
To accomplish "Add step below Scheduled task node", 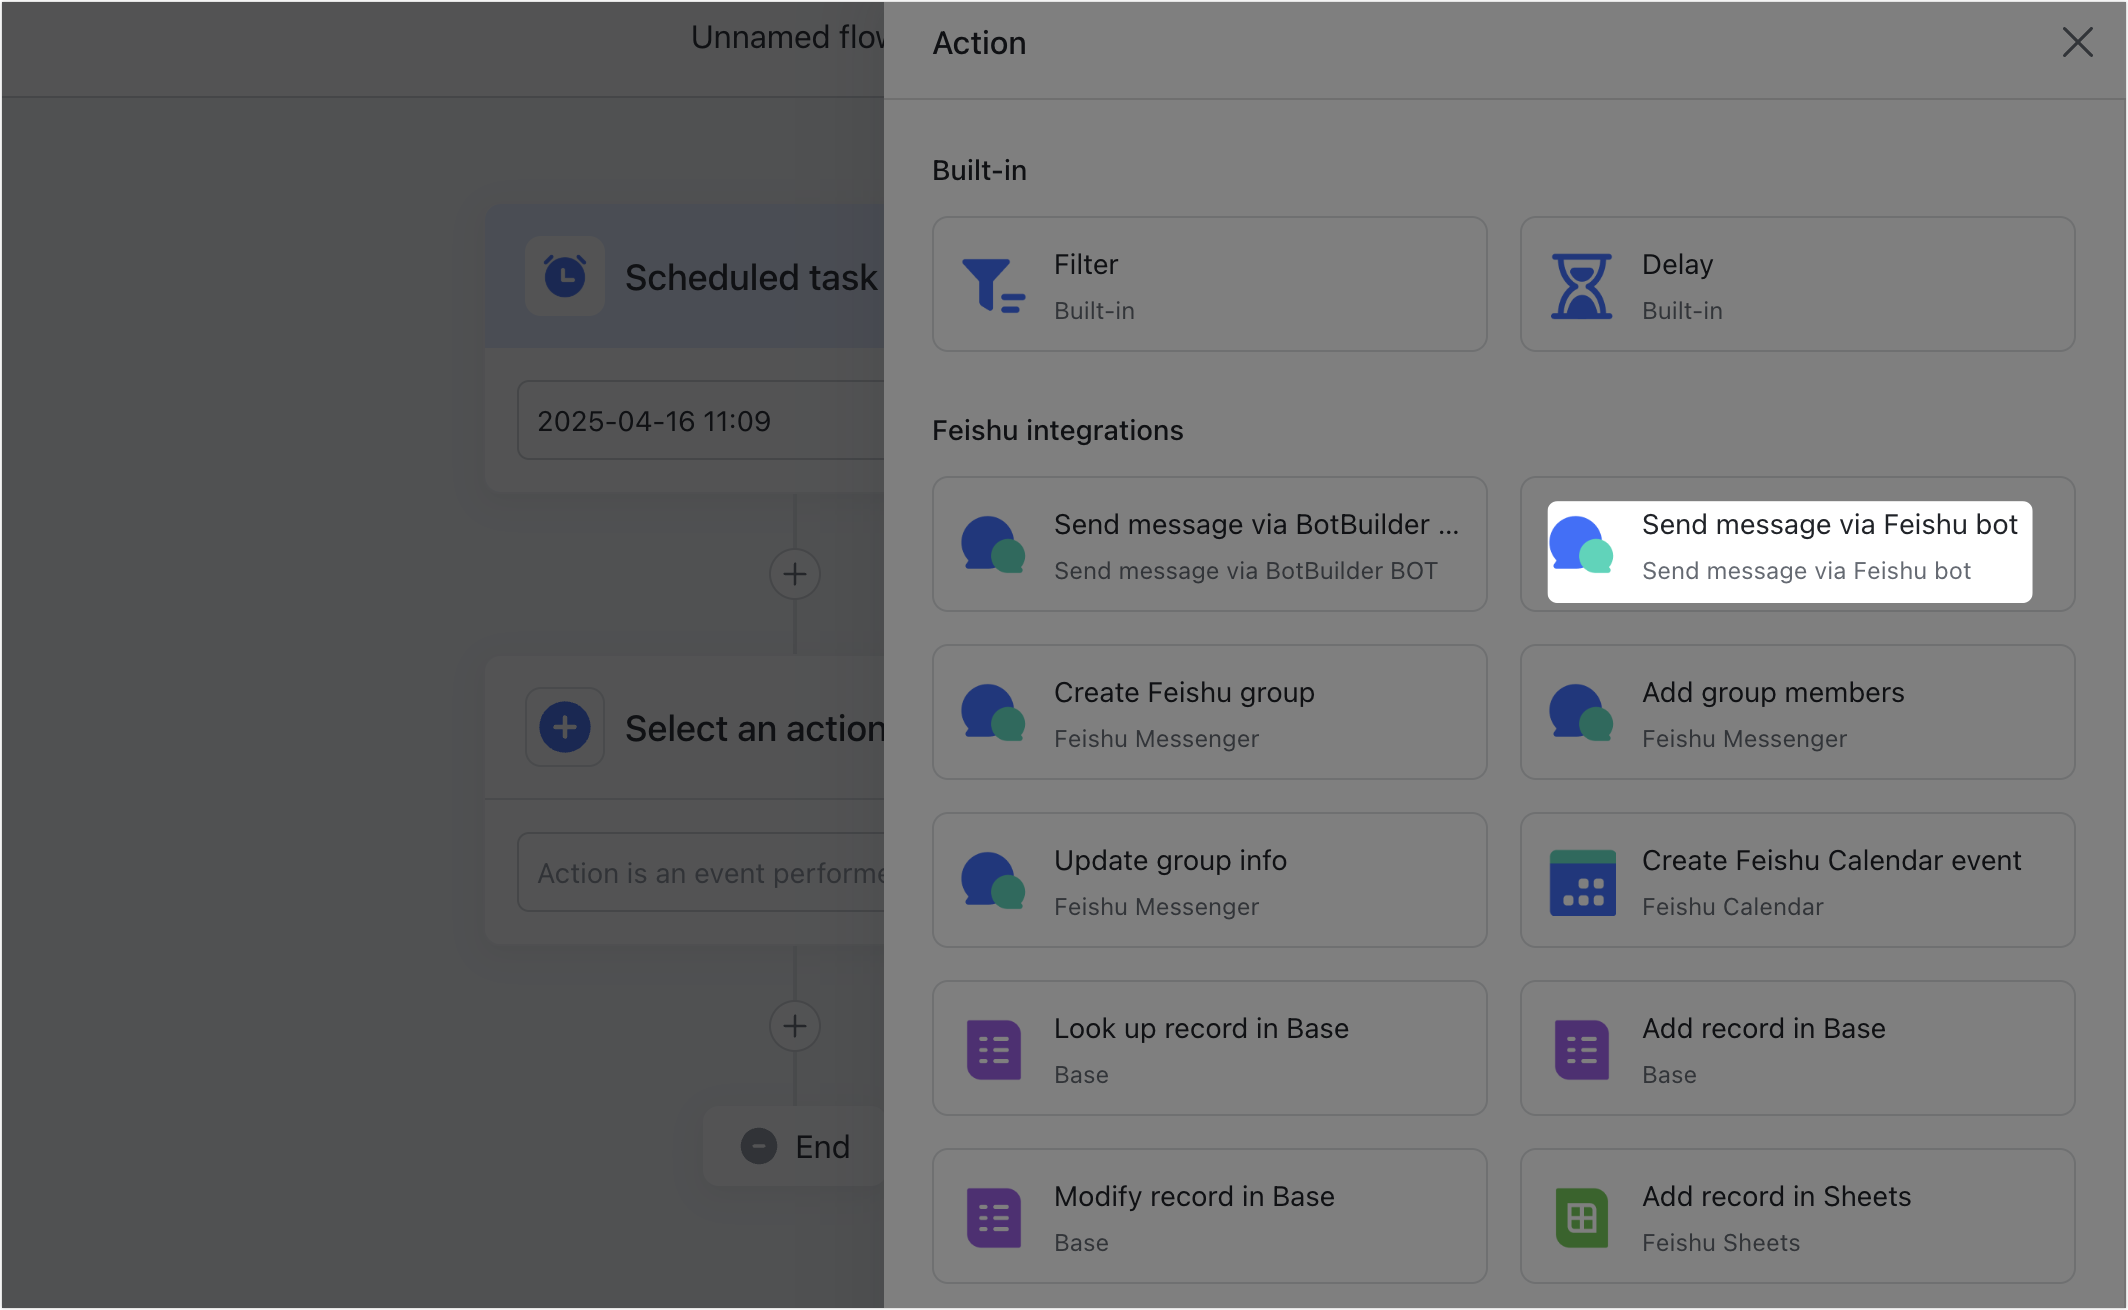I will (795, 574).
